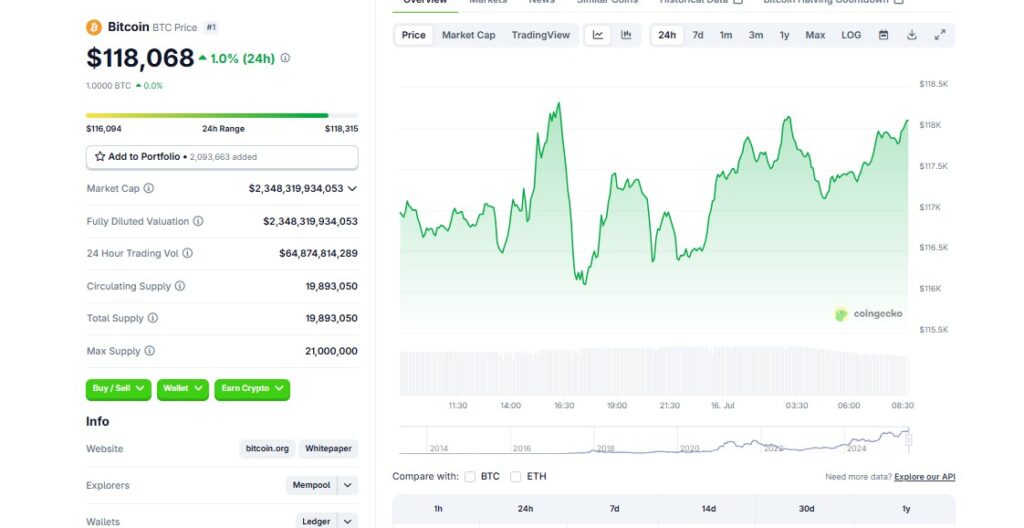
Task: Click the $118,068 price value
Action: tap(140, 58)
